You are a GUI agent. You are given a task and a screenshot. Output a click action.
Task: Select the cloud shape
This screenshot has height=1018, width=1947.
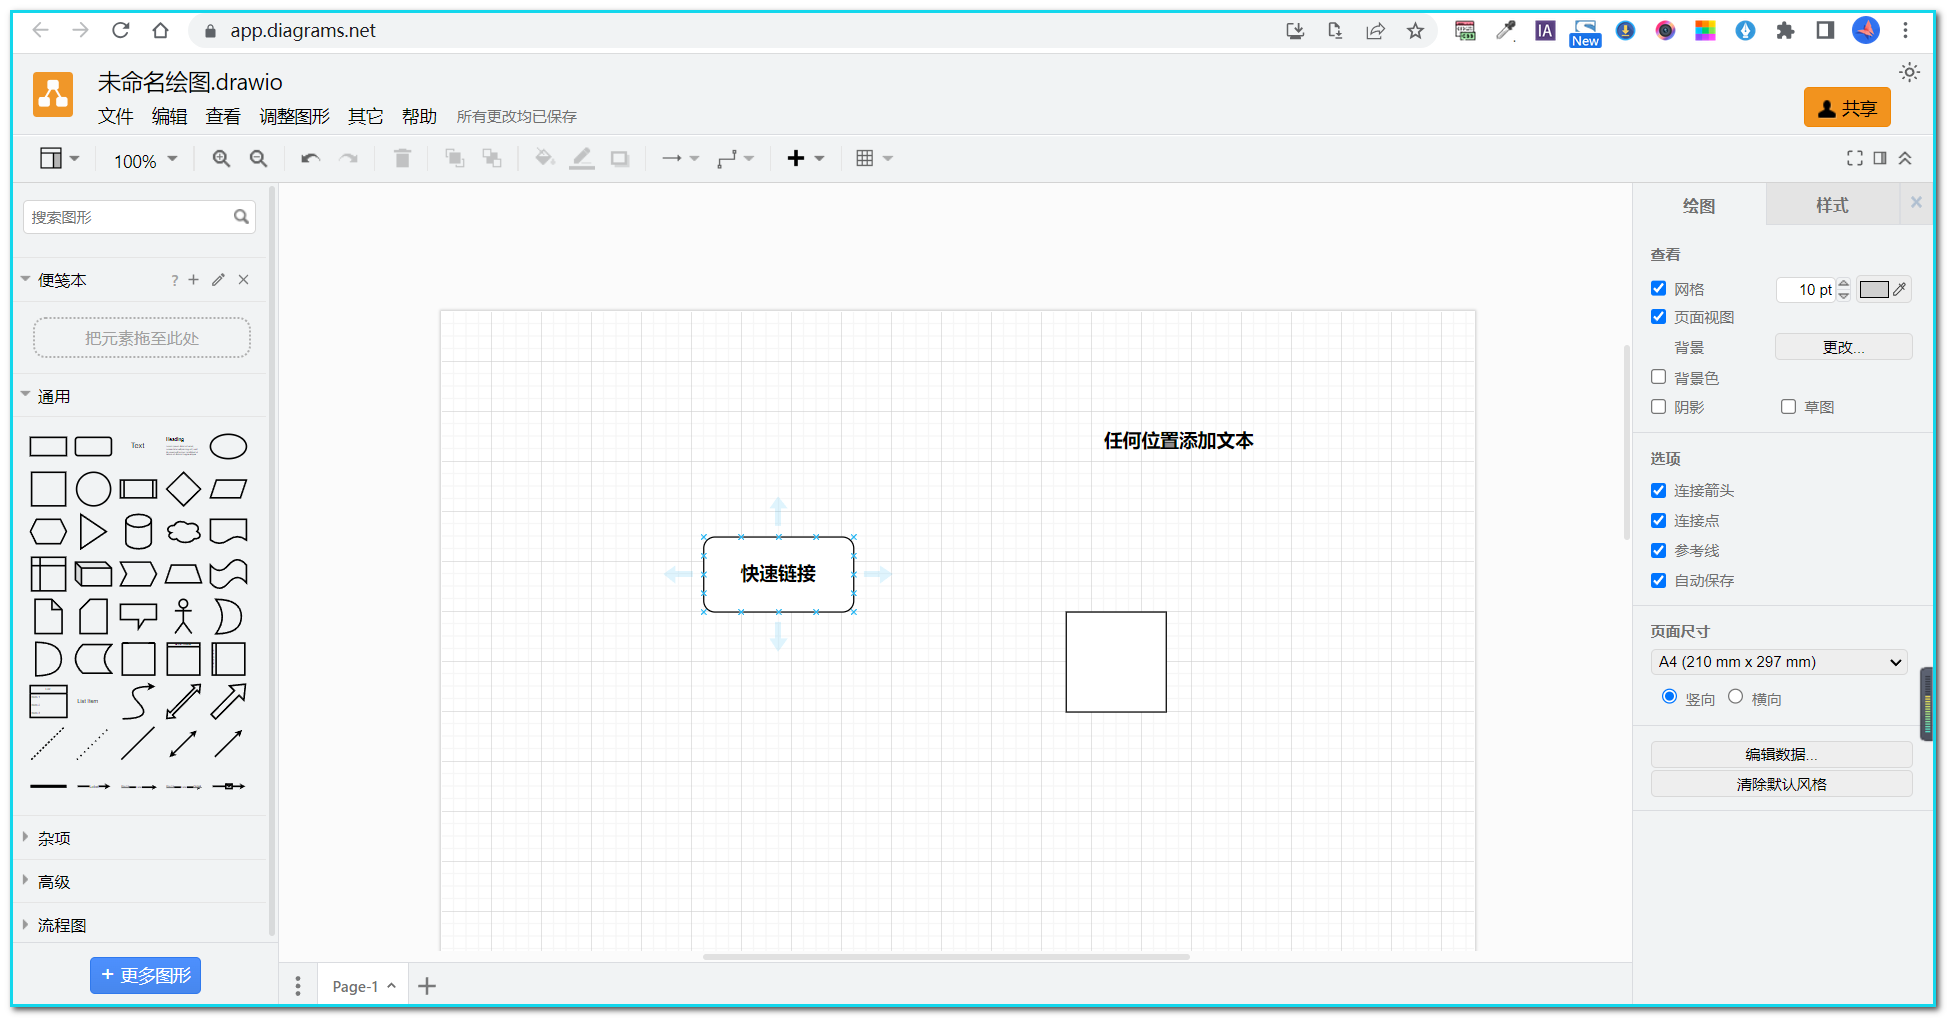tap(183, 532)
